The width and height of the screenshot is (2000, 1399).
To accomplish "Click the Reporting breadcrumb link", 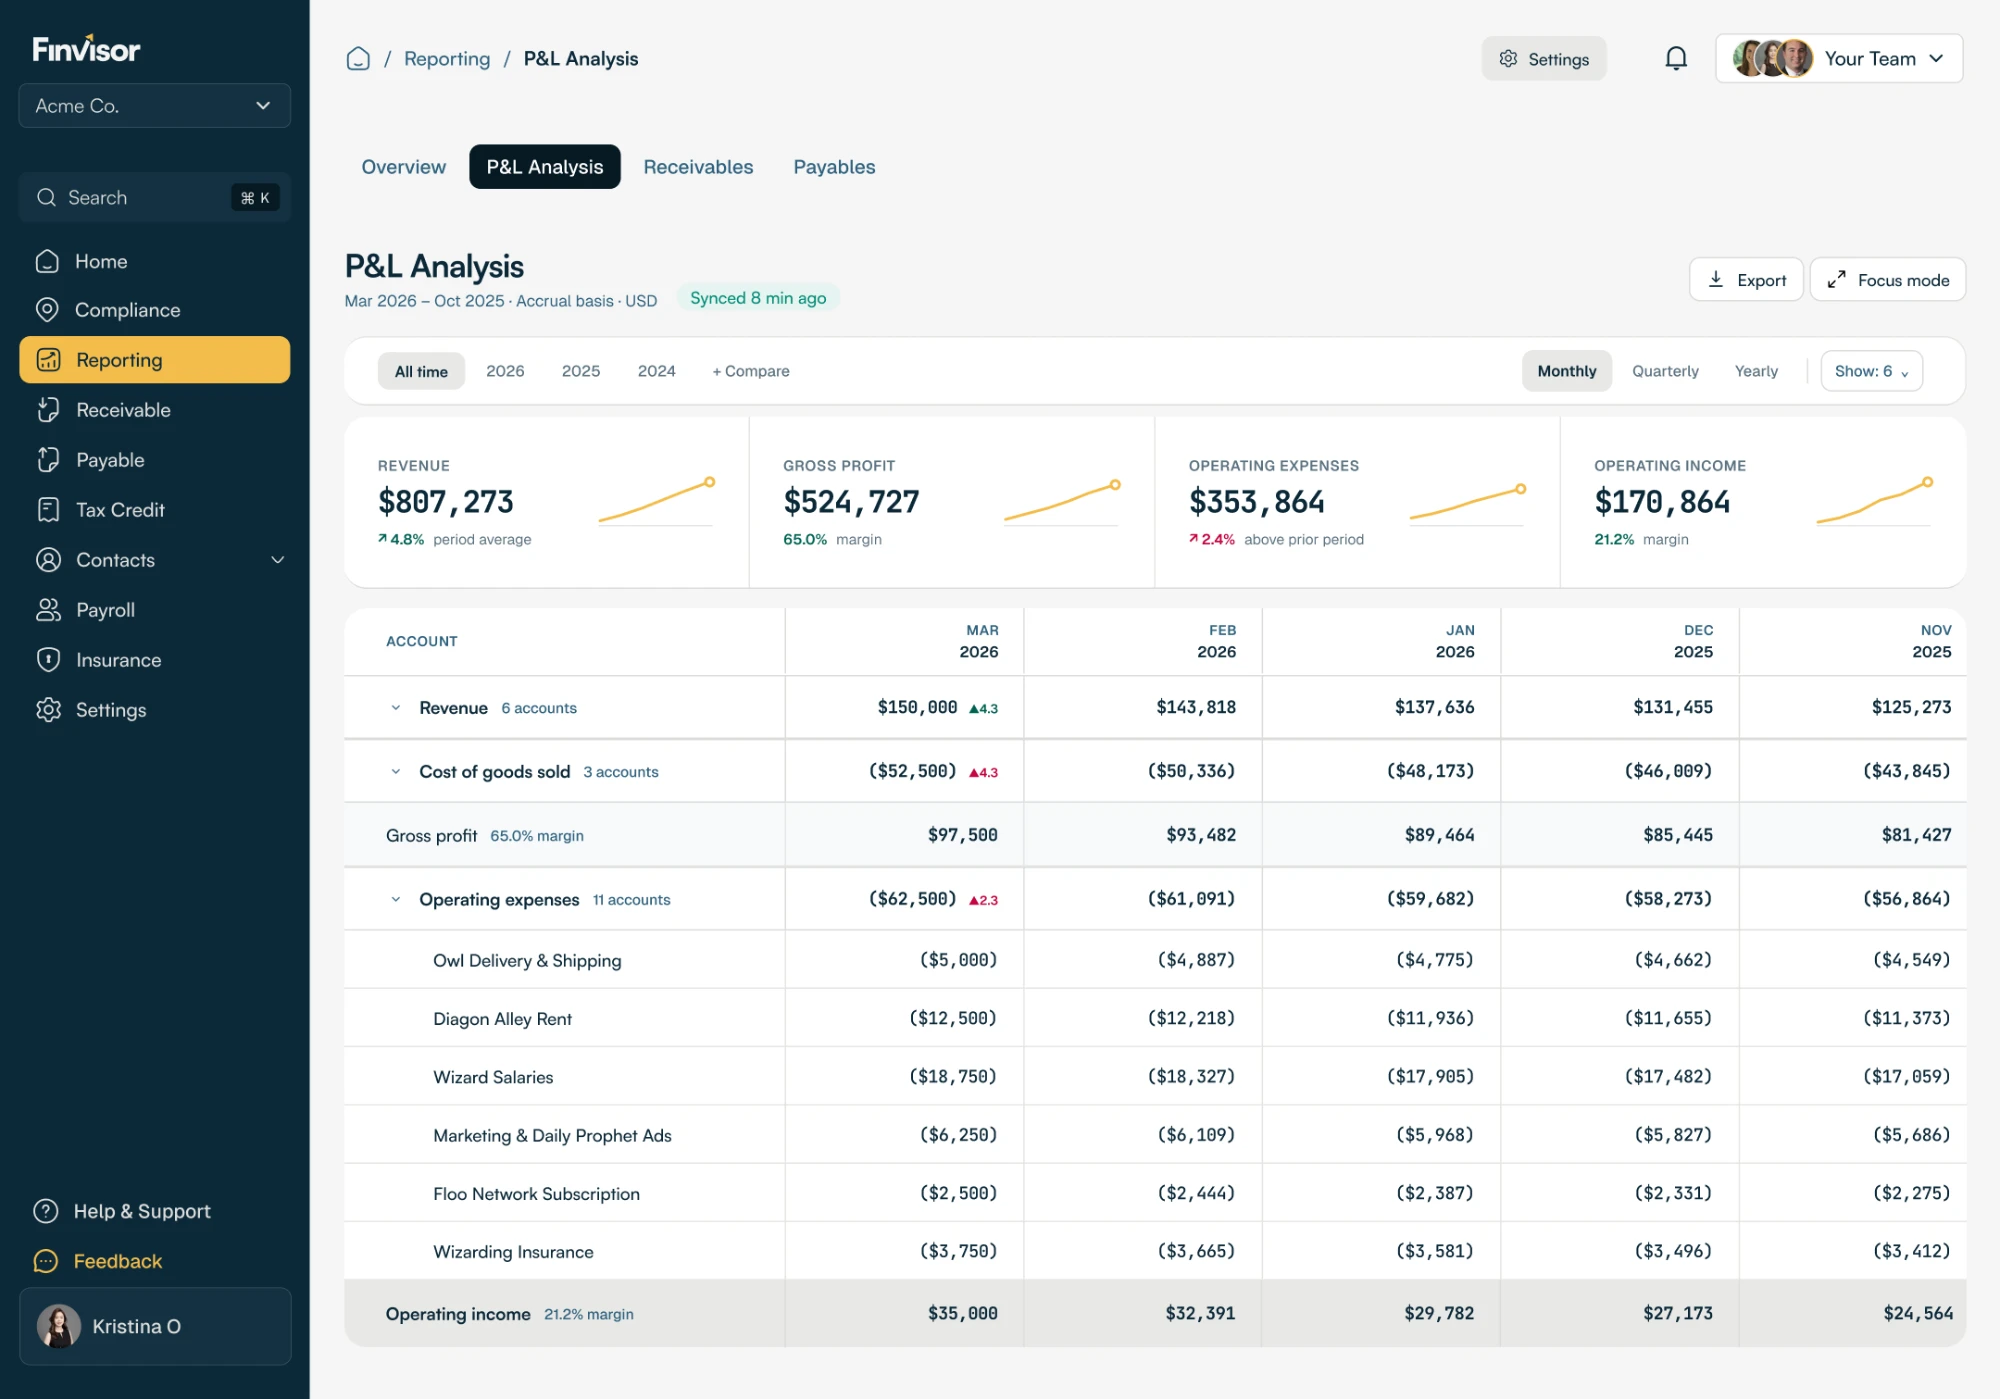I will (447, 59).
